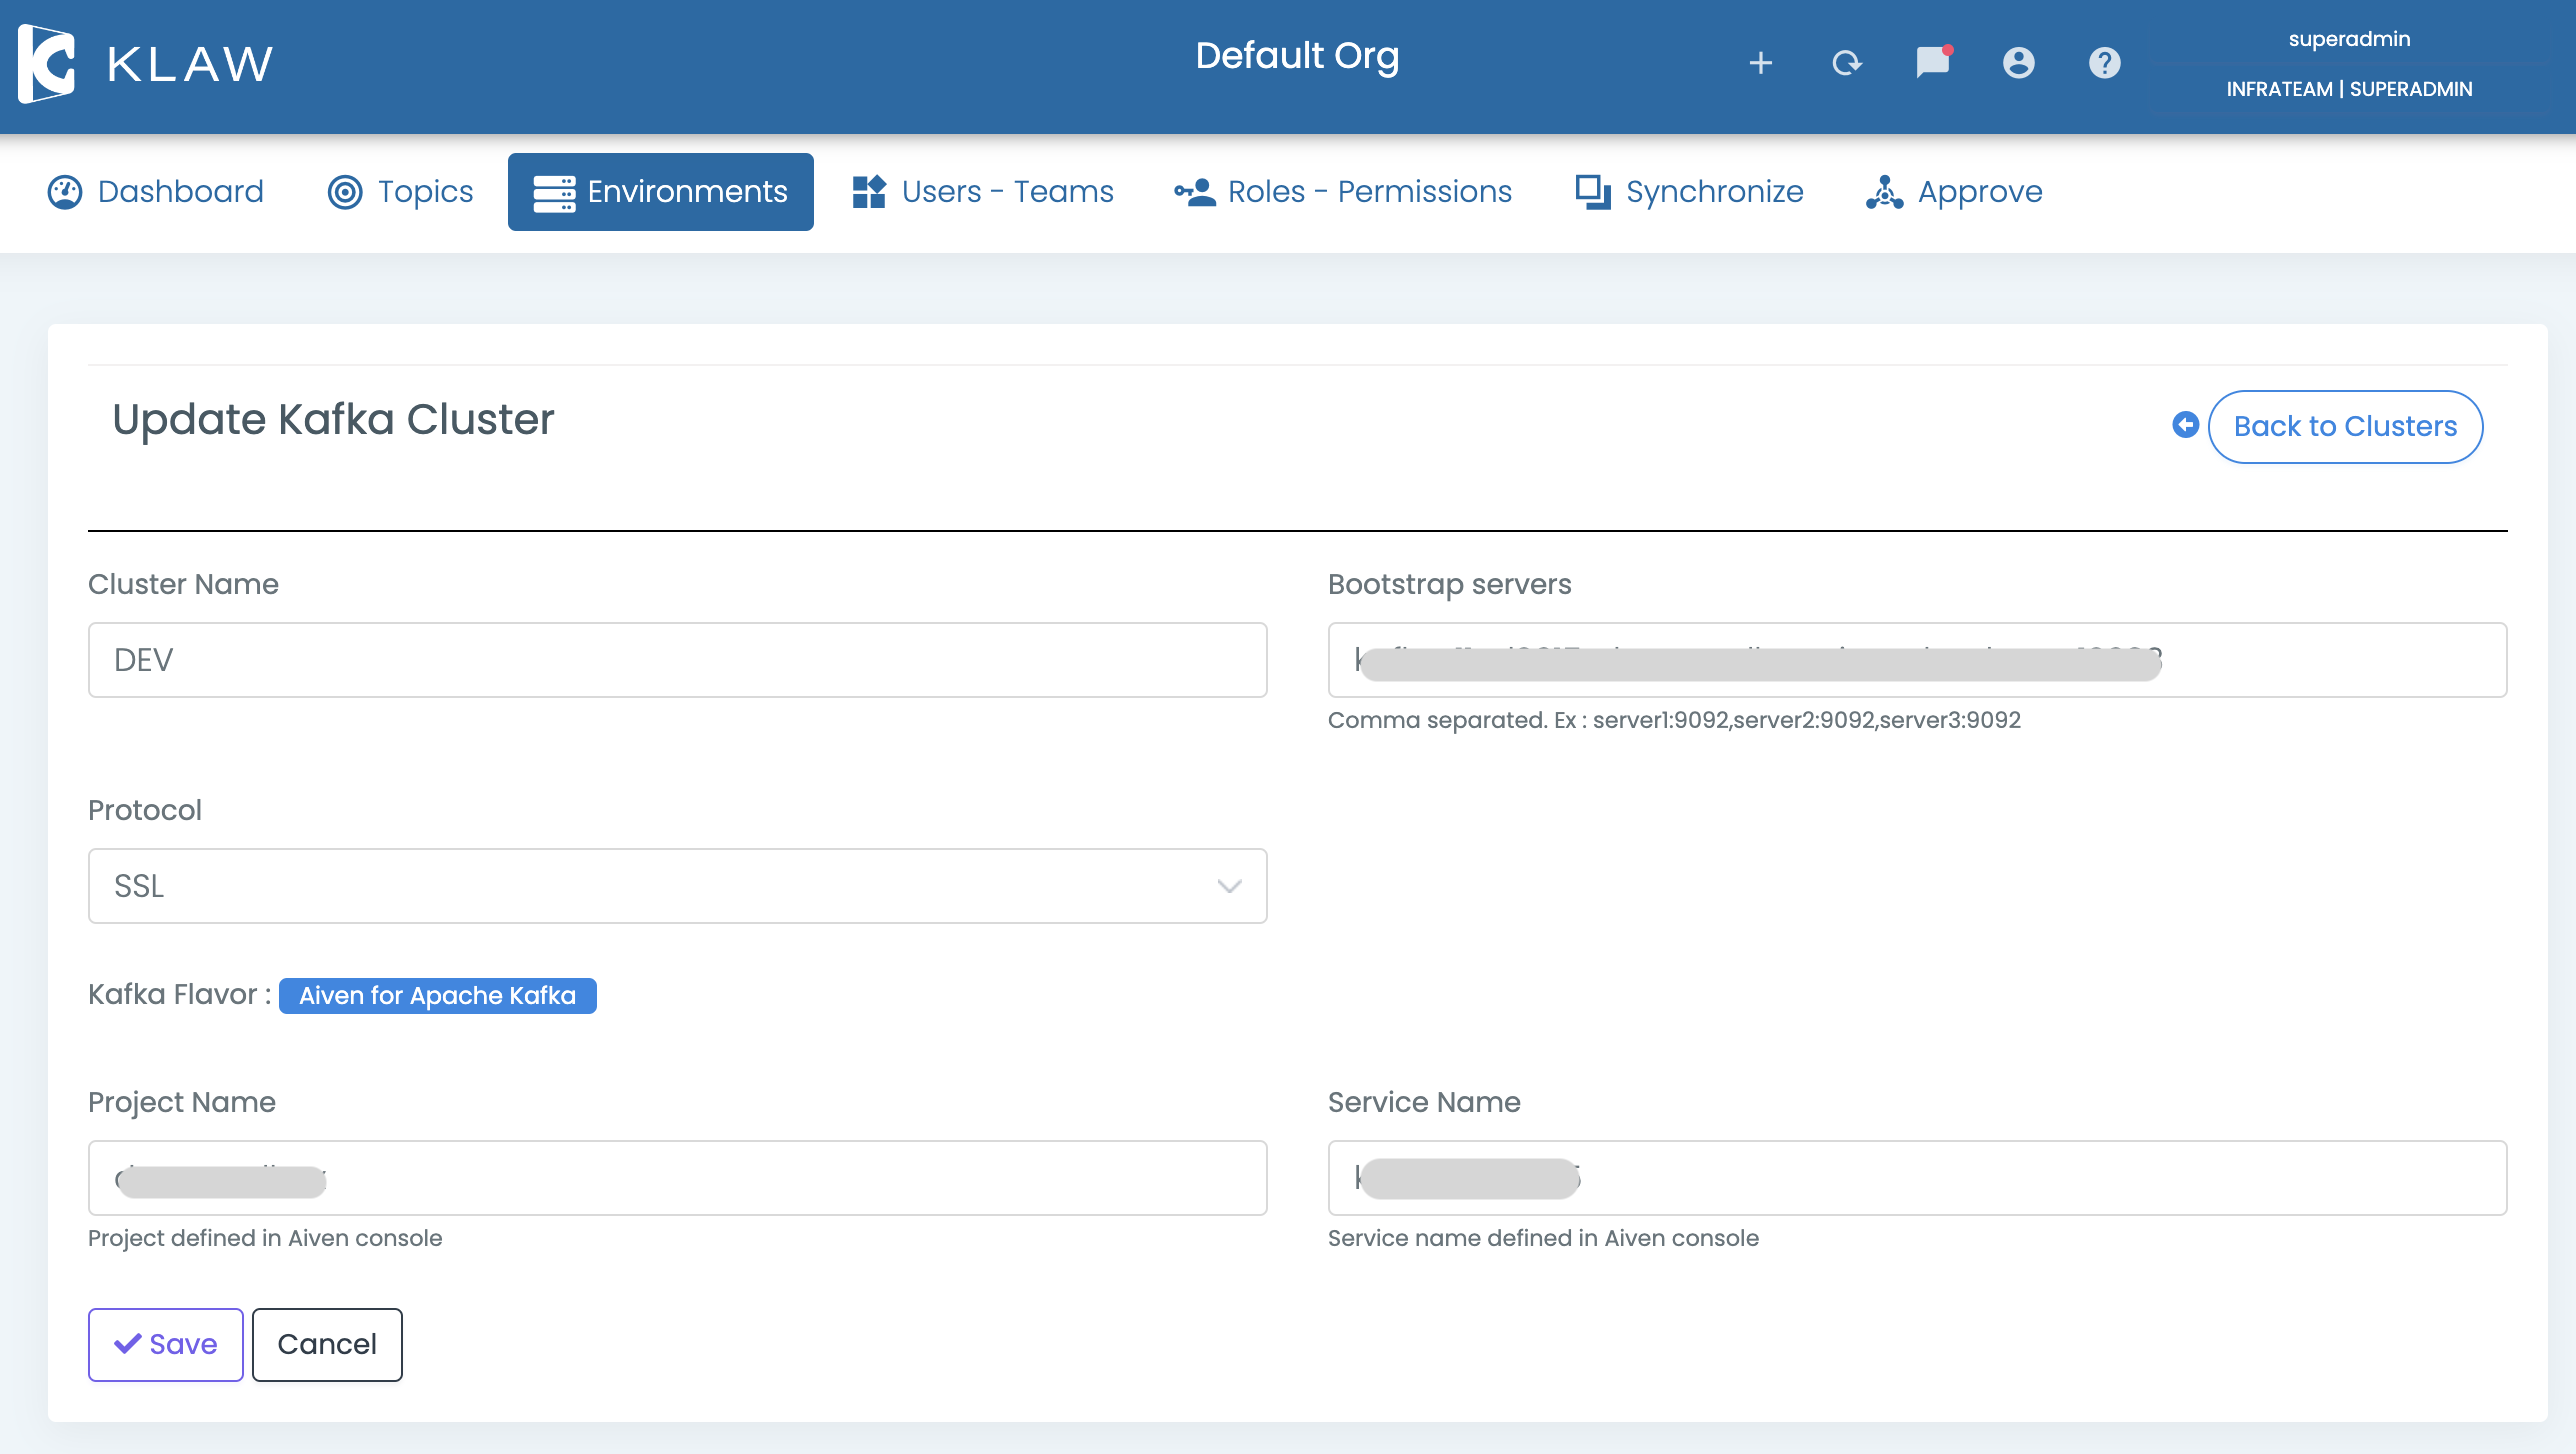Image resolution: width=2576 pixels, height=1454 pixels.
Task: Open the user profile icon
Action: (2018, 63)
